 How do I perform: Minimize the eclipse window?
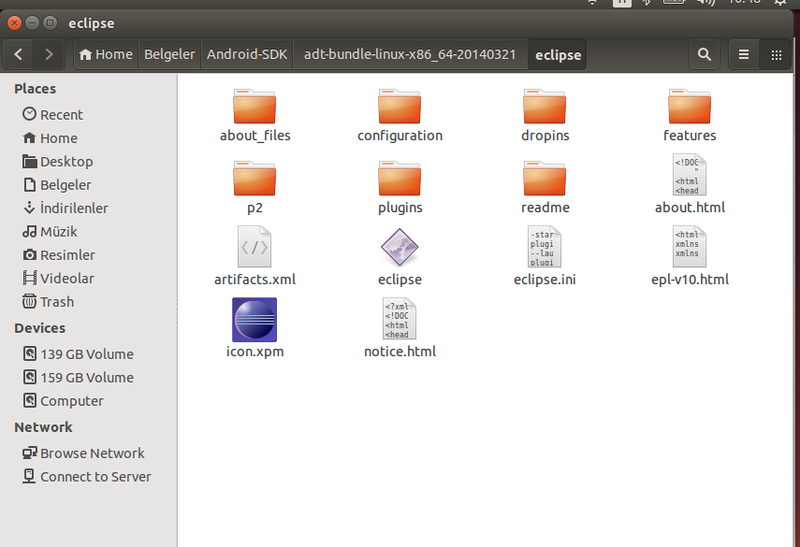(x=32, y=23)
